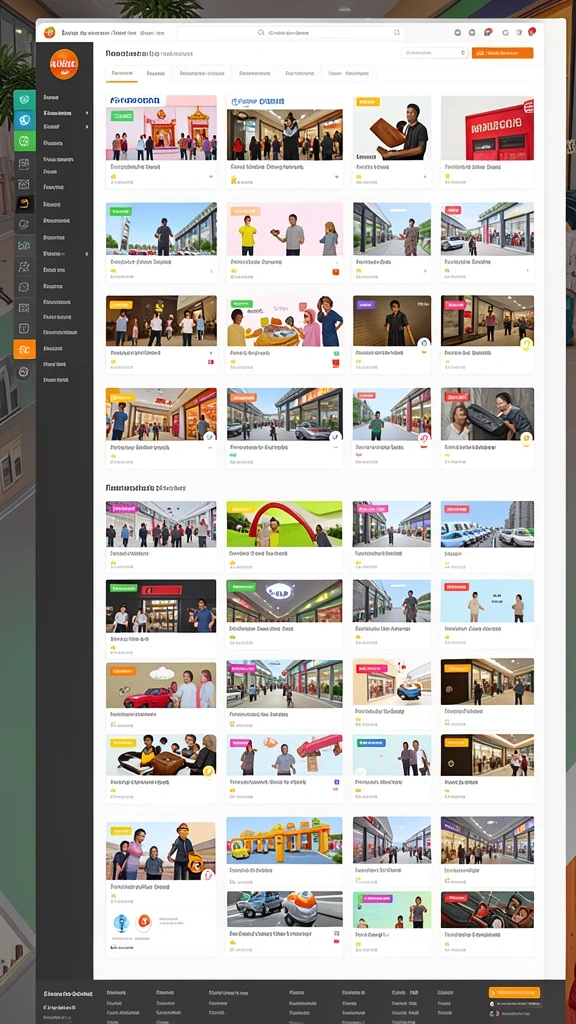Select the orange highlighted sidebar icon
This screenshot has width=576, height=1024.
click(24, 349)
